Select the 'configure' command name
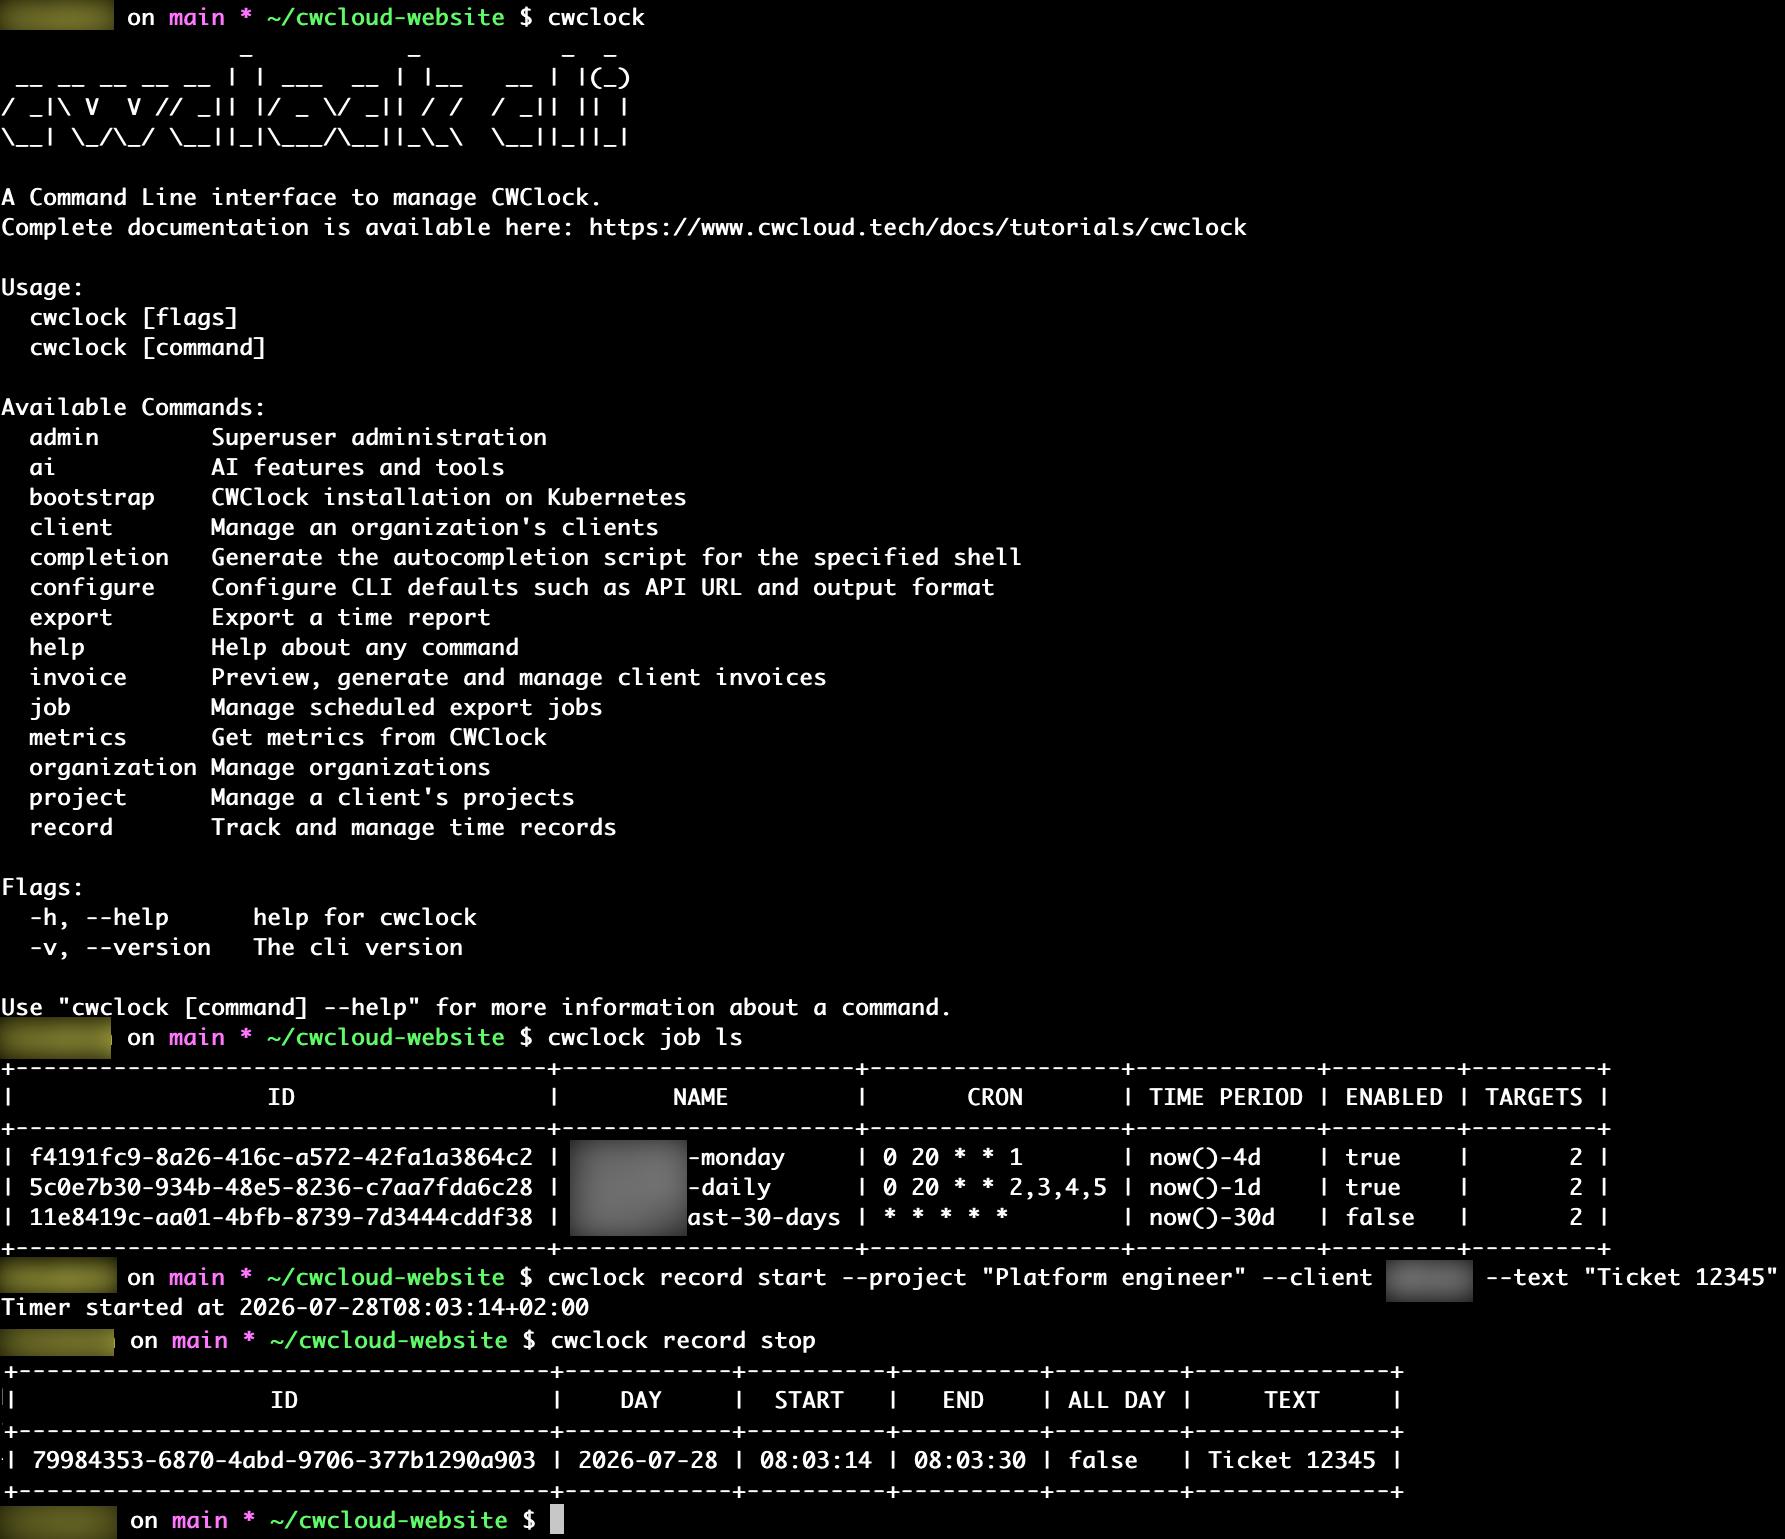The height and width of the screenshot is (1539, 1785). coord(92,587)
